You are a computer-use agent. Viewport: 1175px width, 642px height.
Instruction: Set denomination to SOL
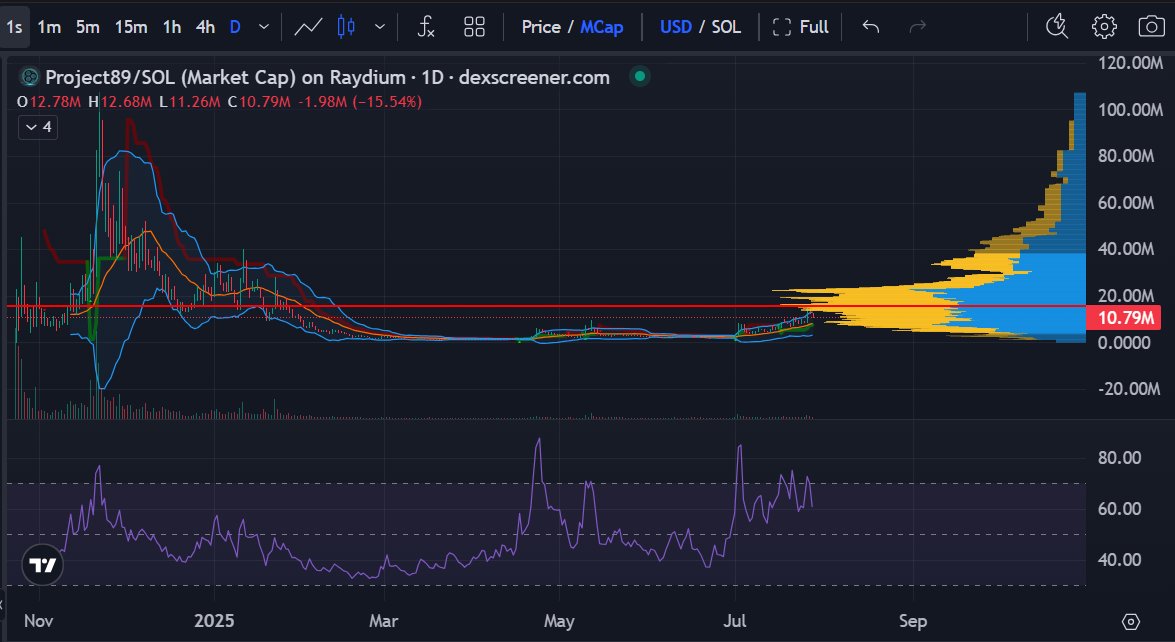[726, 27]
